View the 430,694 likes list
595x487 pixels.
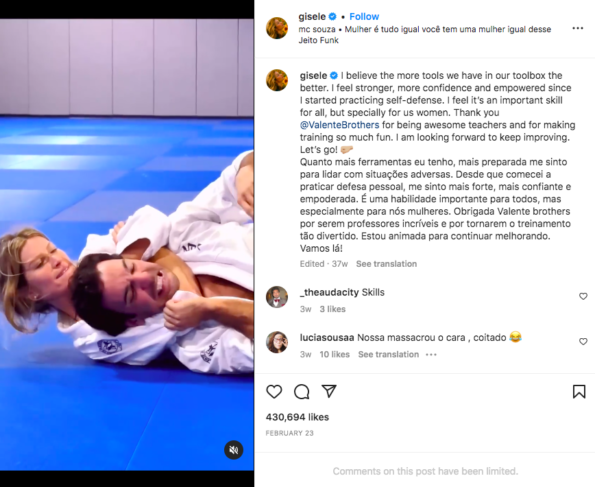click(x=297, y=417)
